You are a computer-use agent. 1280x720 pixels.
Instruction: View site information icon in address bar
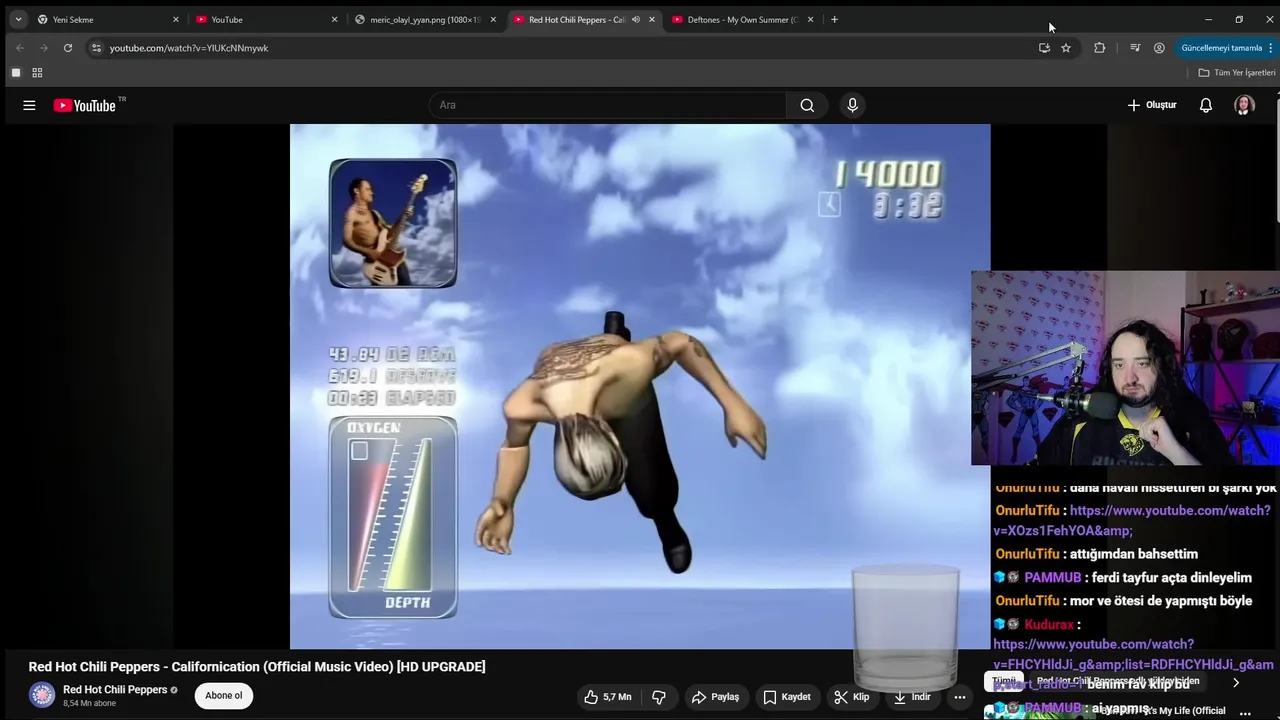(96, 48)
